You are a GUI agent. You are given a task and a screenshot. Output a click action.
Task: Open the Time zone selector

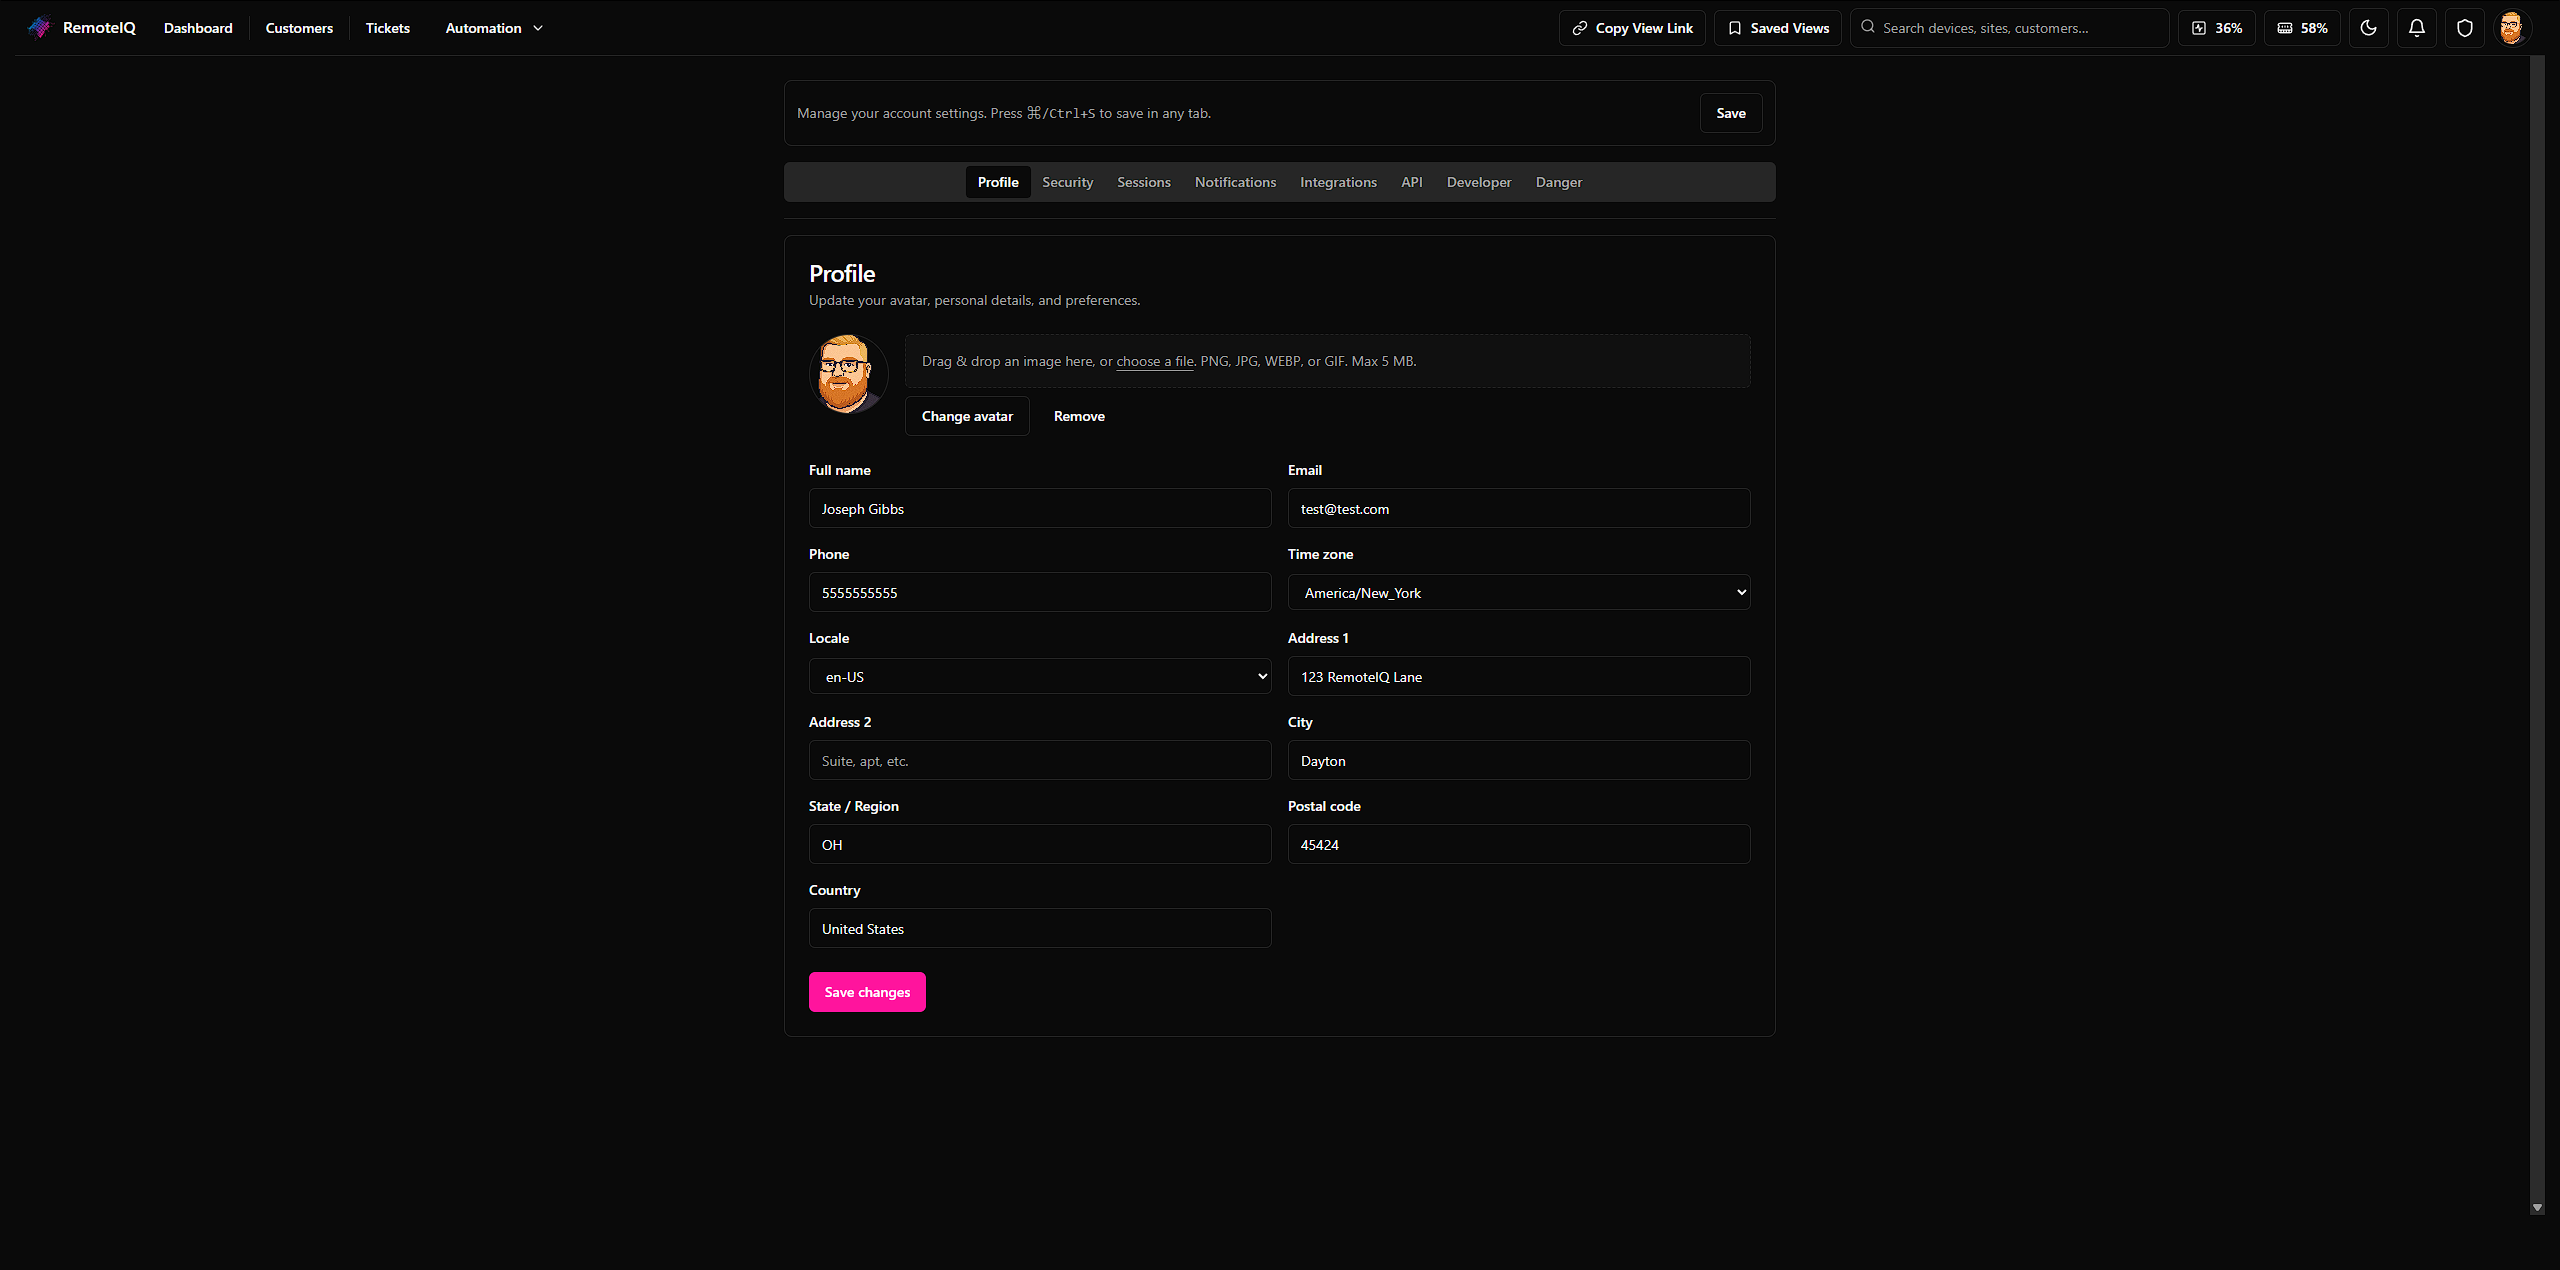(1518, 592)
